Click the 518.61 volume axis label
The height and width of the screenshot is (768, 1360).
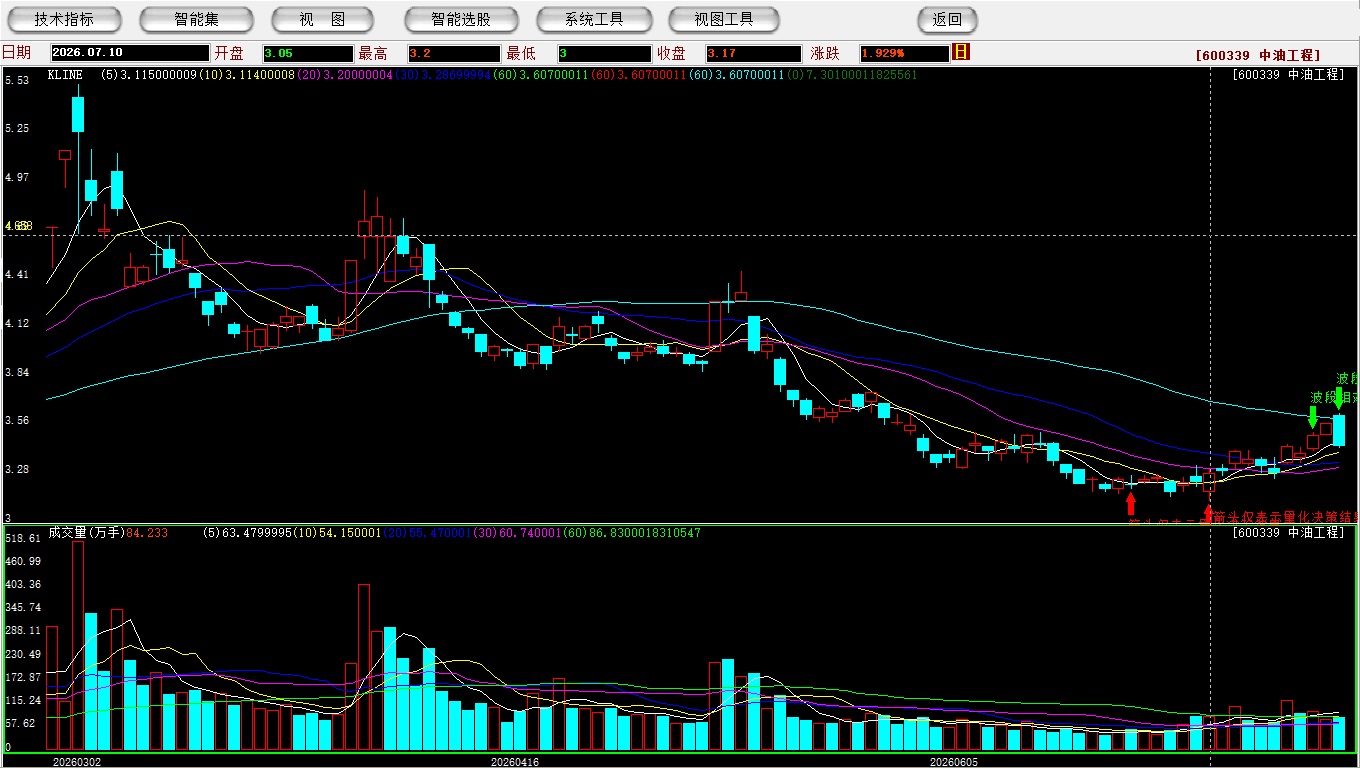pyautogui.click(x=22, y=538)
